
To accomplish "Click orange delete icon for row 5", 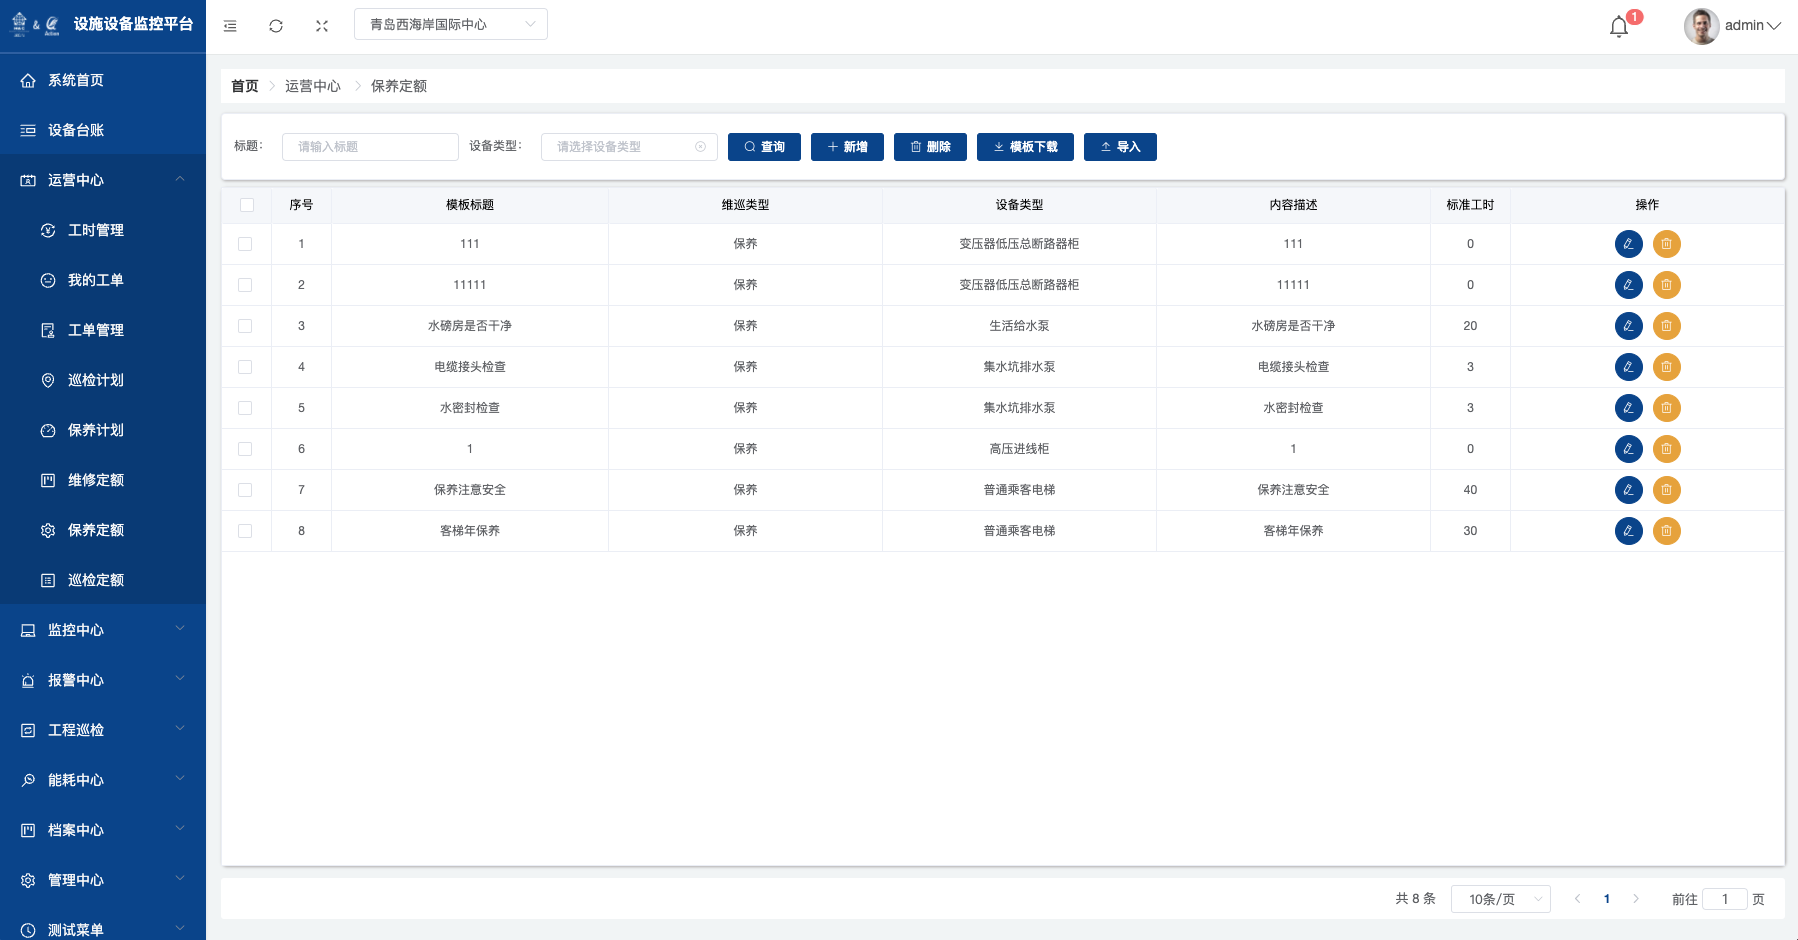I will coord(1666,408).
